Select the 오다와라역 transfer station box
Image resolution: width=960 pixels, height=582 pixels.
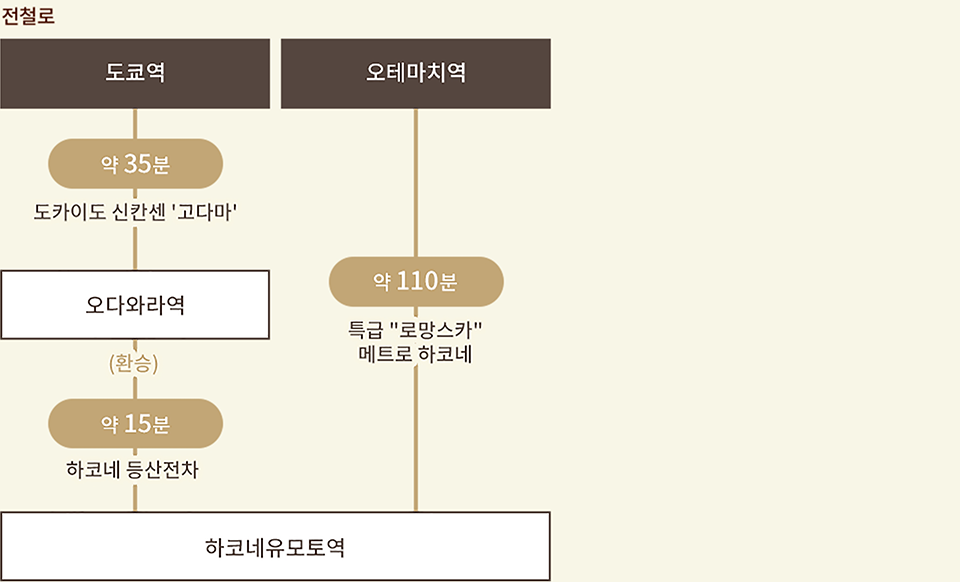[x=135, y=305]
